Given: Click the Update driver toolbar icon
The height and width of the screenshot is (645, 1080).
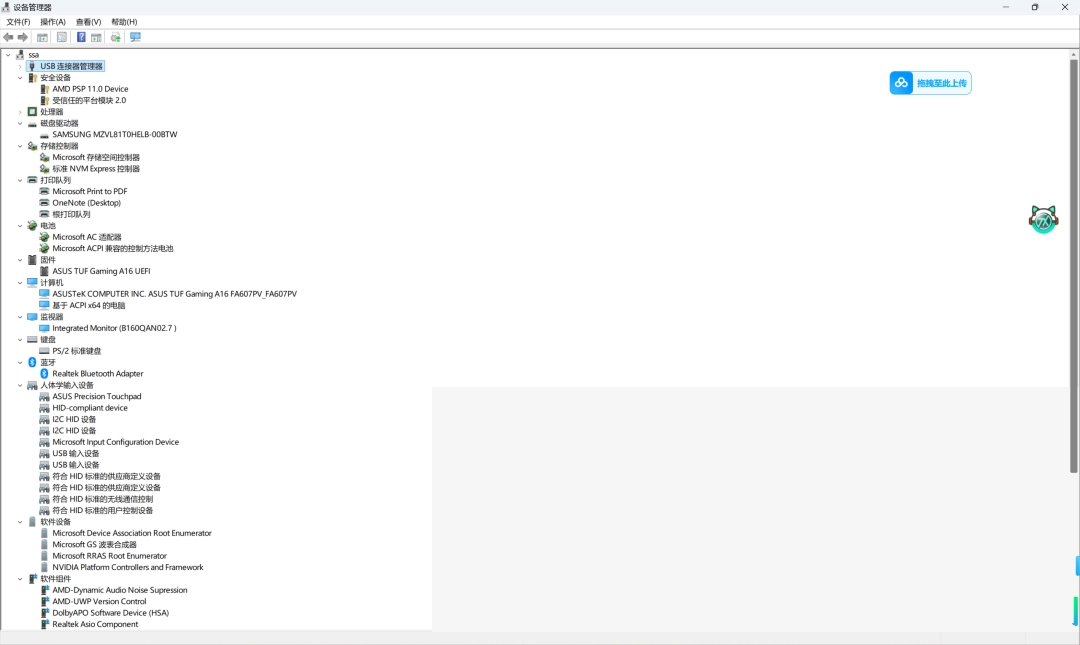Looking at the screenshot, I should click(x=116, y=37).
